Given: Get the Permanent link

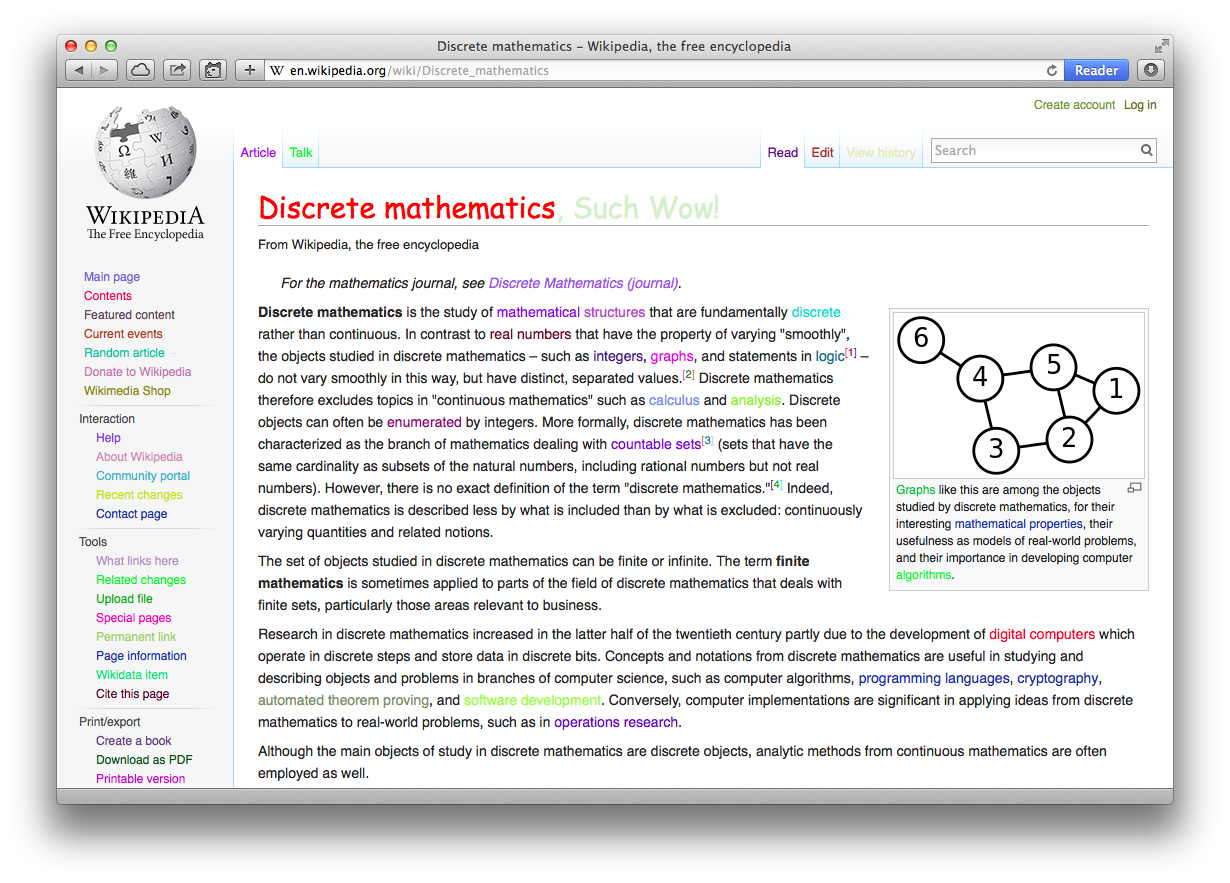Looking at the screenshot, I should pyautogui.click(x=136, y=637).
